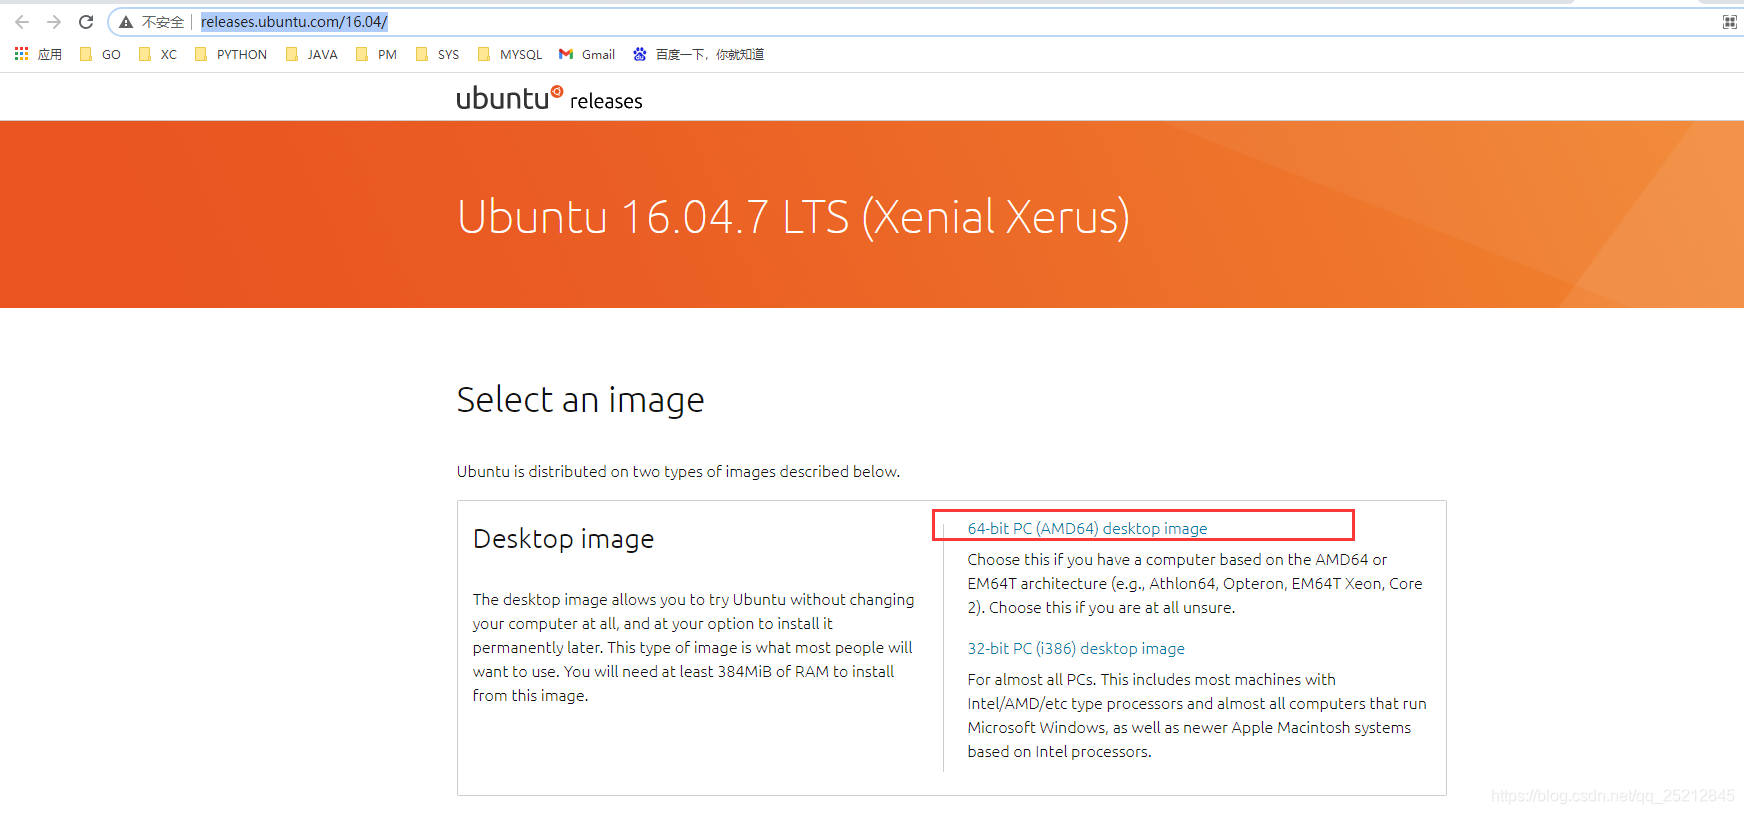Image resolution: width=1744 pixels, height=814 pixels.
Task: Click the ubuntu releases logo
Action: click(x=549, y=98)
